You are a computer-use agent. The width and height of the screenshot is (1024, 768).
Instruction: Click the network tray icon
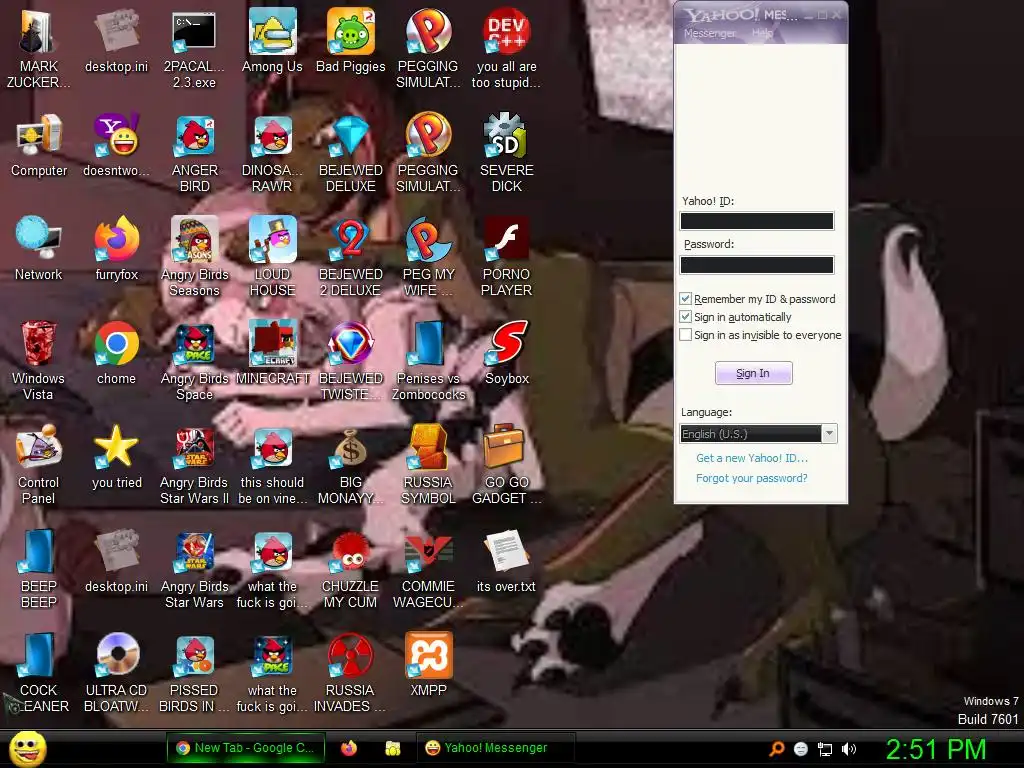(825, 749)
